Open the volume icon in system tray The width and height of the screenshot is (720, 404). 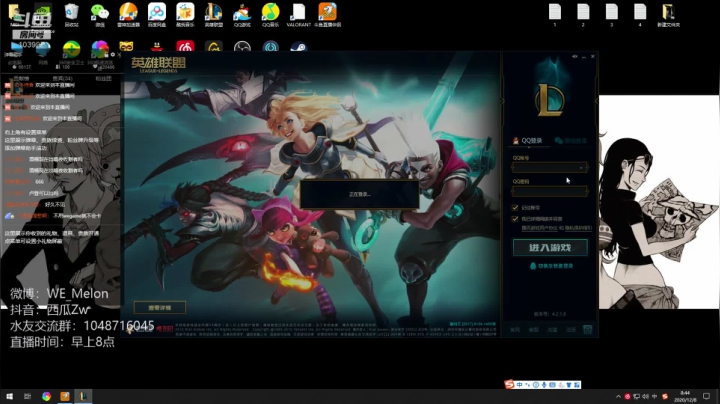point(646,396)
